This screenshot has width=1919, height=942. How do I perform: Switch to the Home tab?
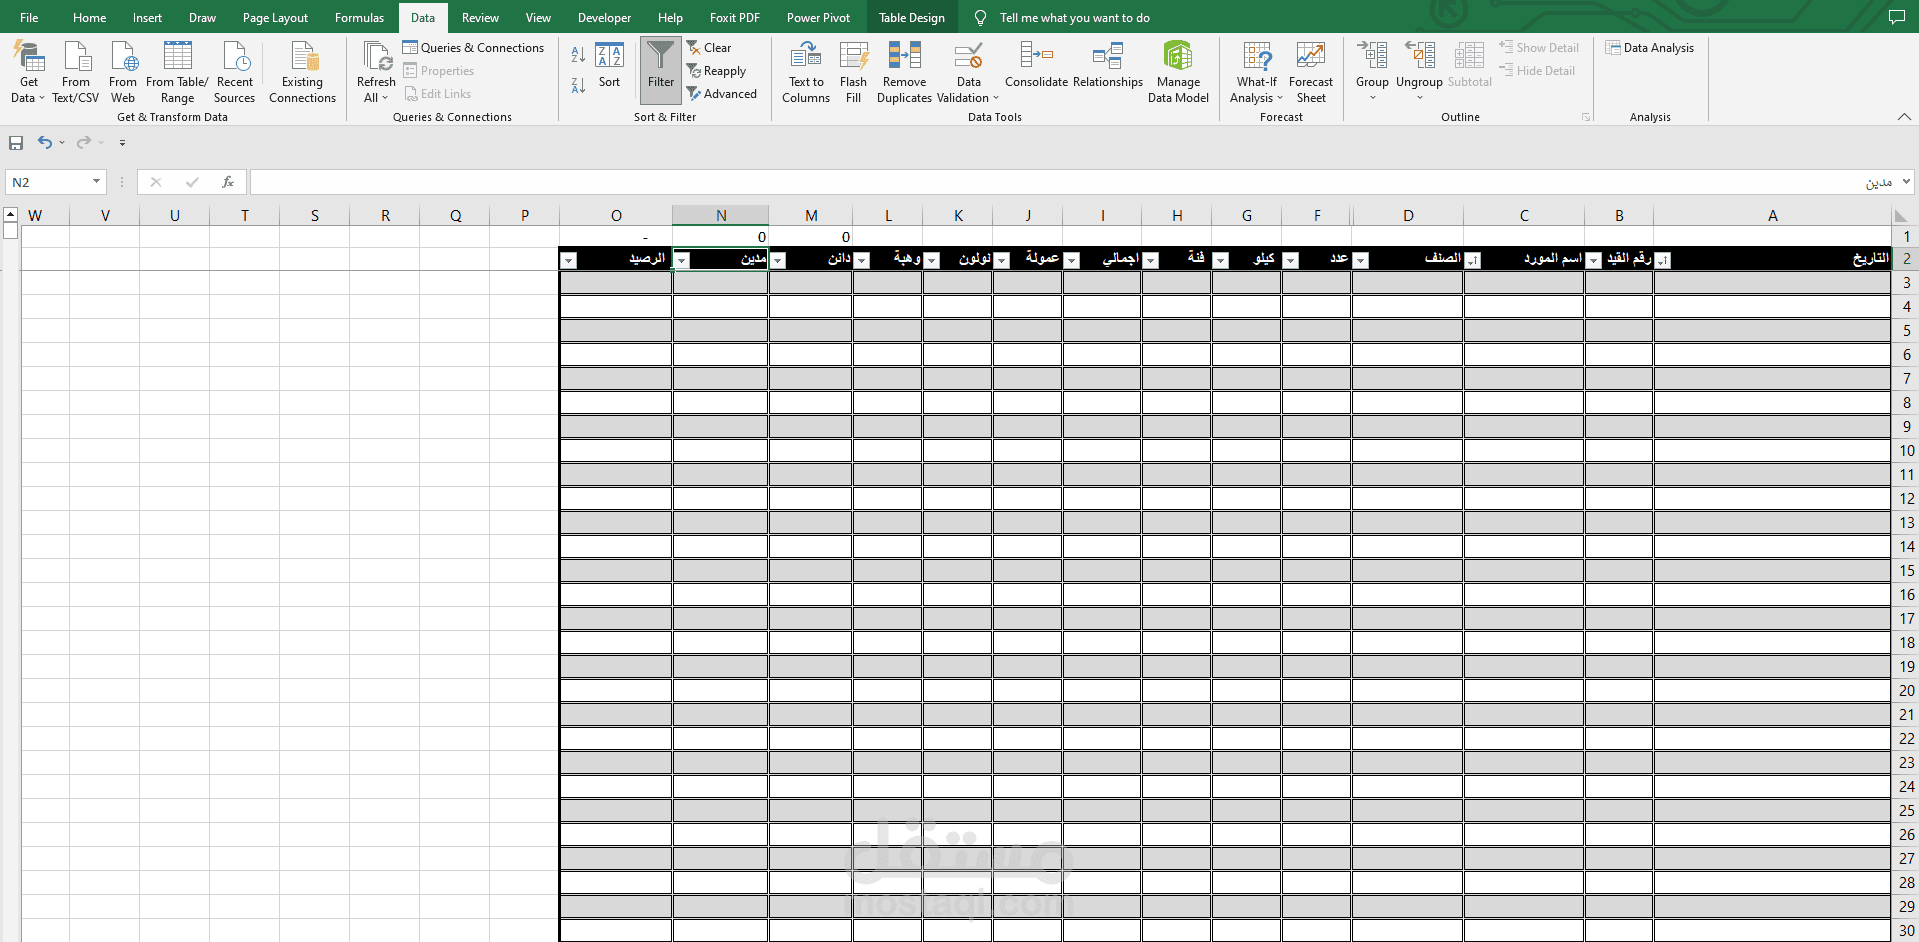click(89, 17)
